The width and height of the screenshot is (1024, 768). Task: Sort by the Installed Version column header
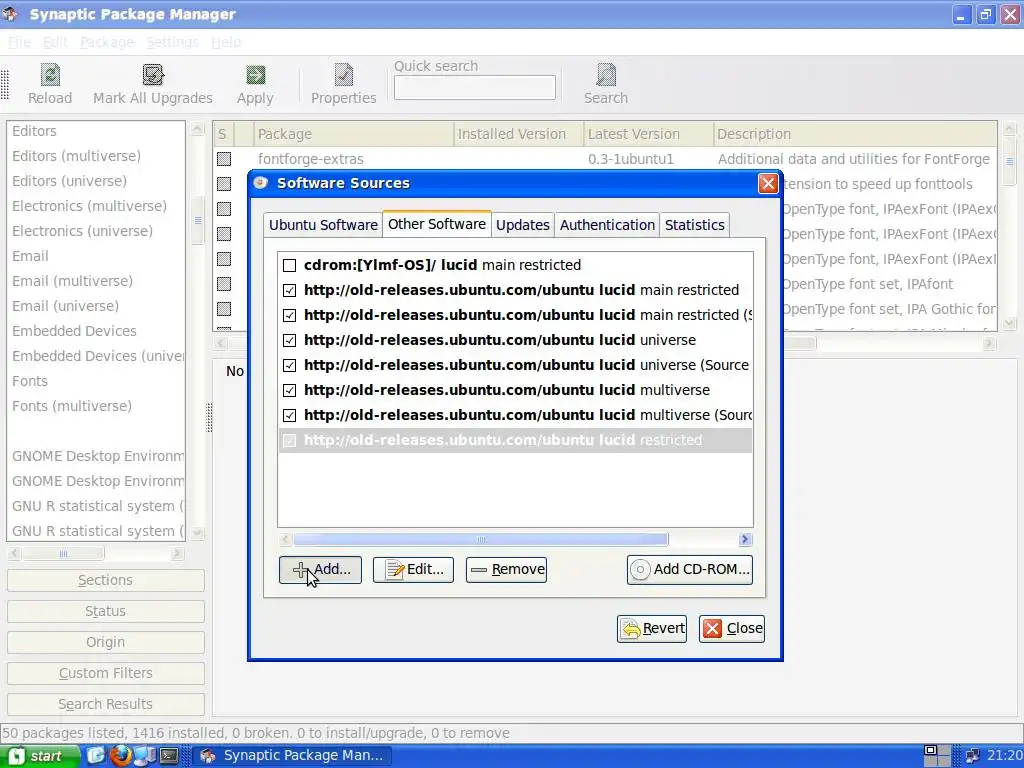[x=519, y=134]
